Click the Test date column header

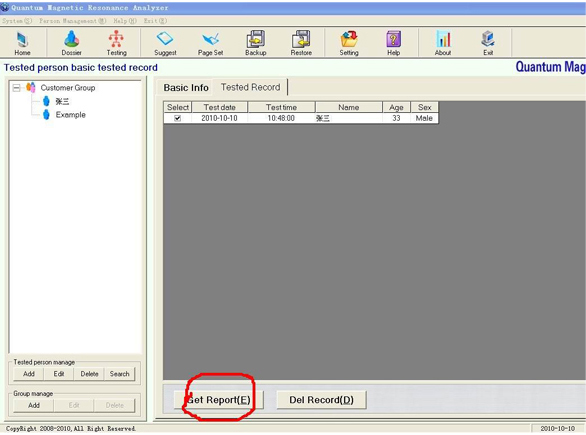[219, 107]
